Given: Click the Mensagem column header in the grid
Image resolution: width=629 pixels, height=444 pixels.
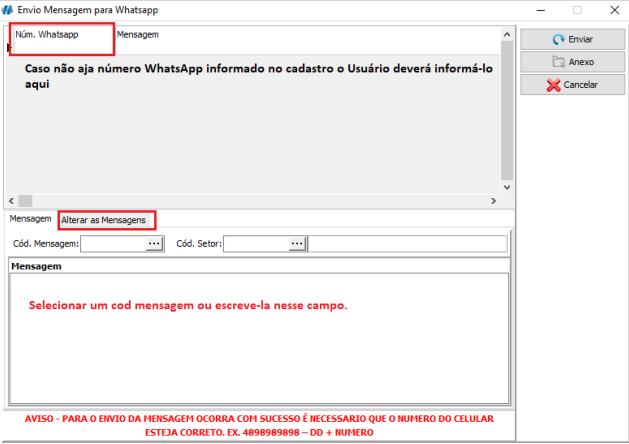Looking at the screenshot, I should pos(138,34).
